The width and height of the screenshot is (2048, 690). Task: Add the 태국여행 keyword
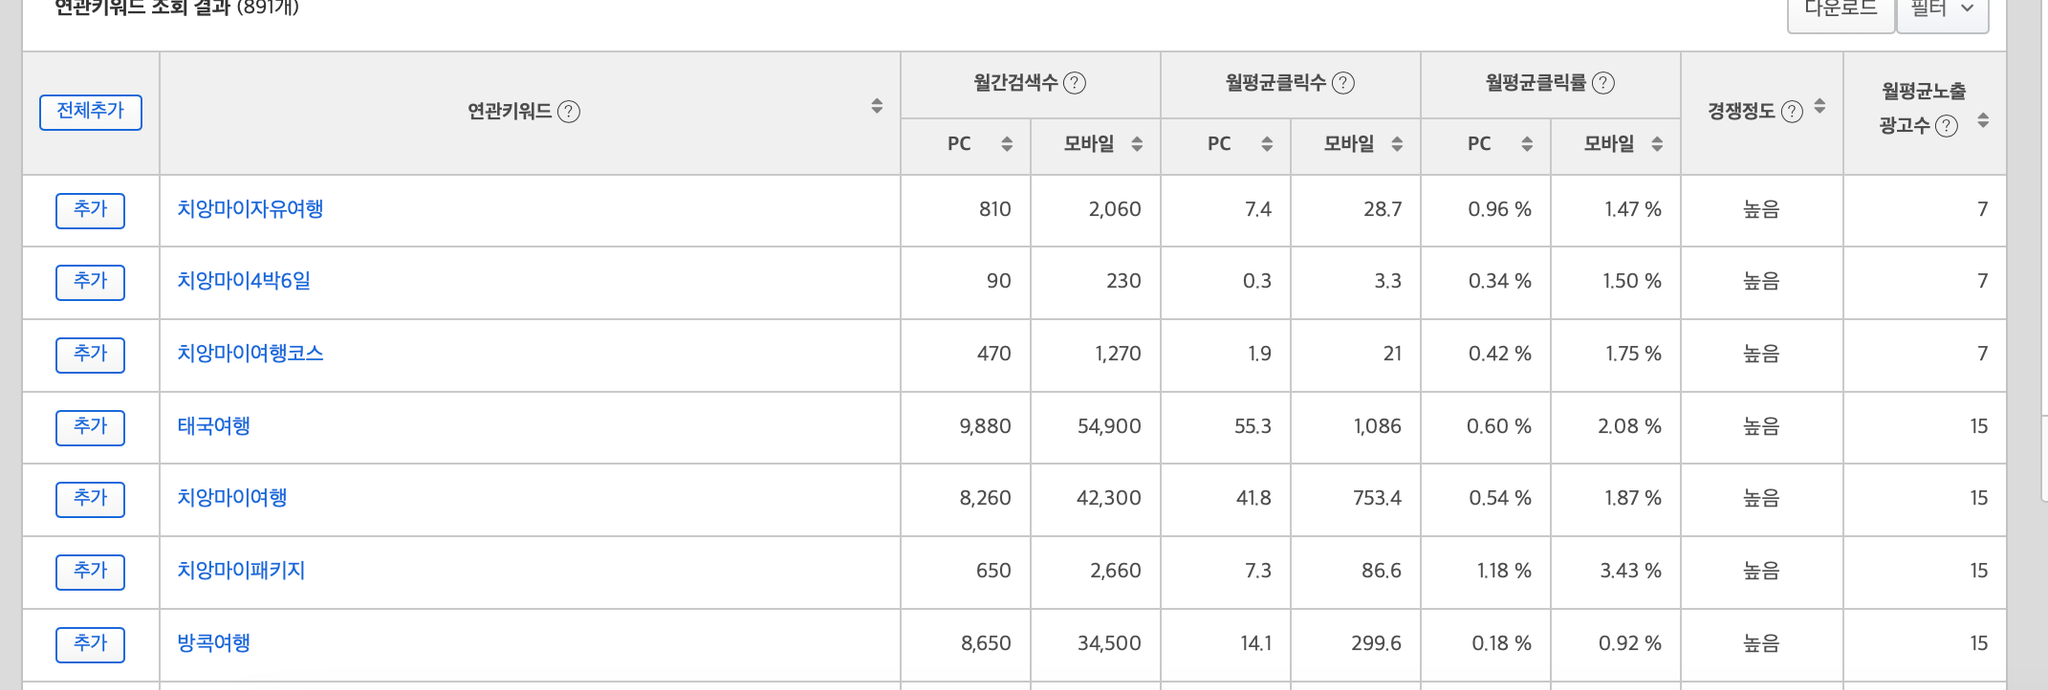(x=90, y=428)
